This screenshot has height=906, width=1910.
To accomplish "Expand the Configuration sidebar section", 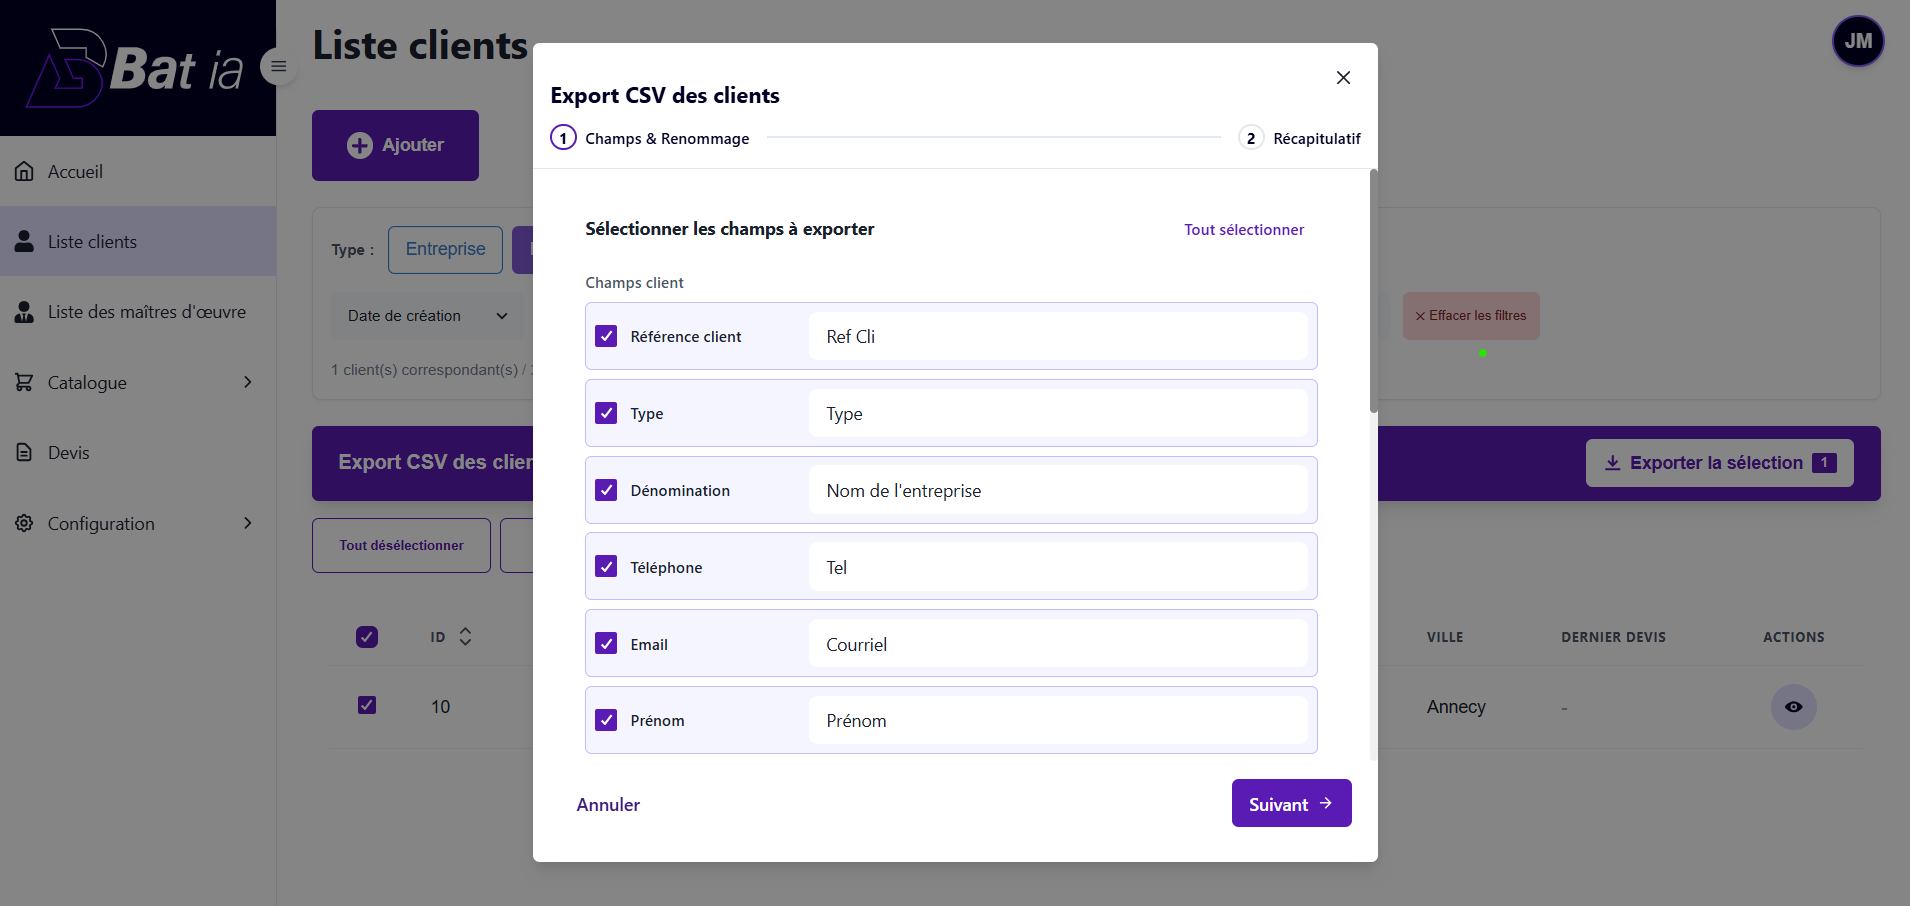I will (x=247, y=523).
